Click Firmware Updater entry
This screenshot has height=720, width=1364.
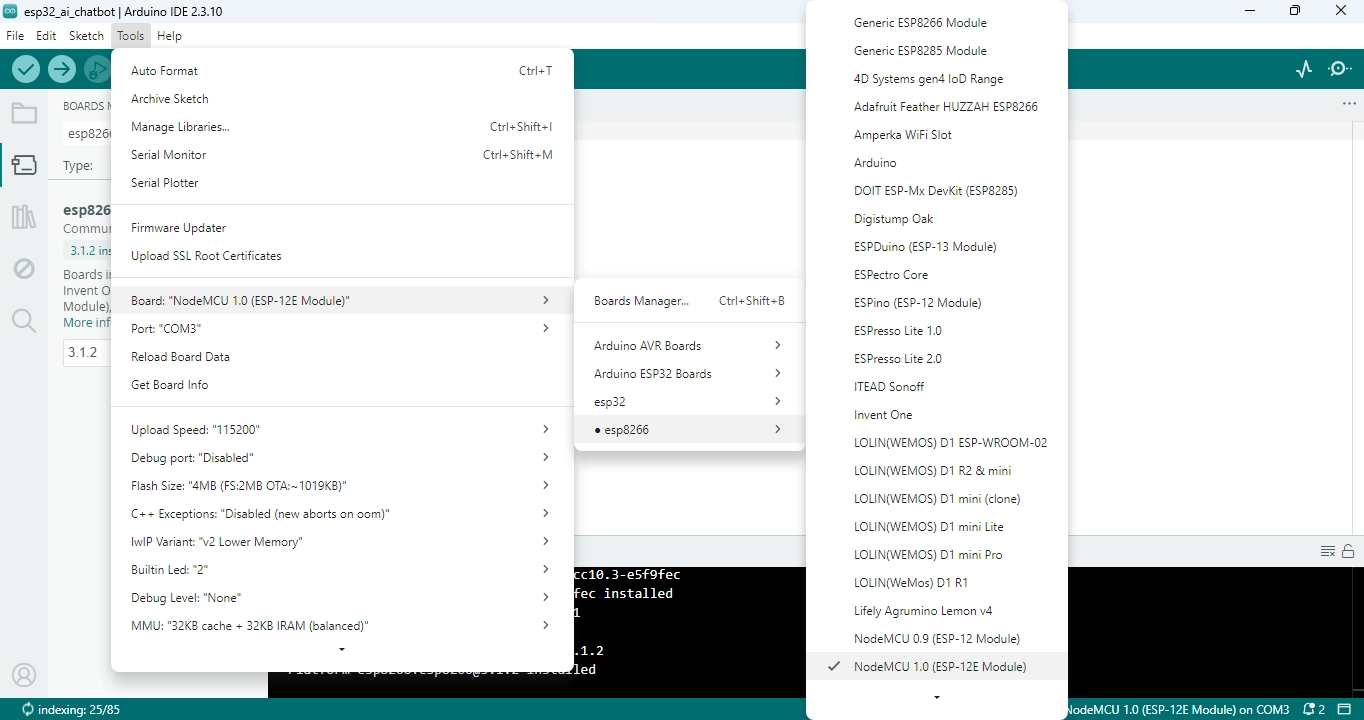coord(342,228)
